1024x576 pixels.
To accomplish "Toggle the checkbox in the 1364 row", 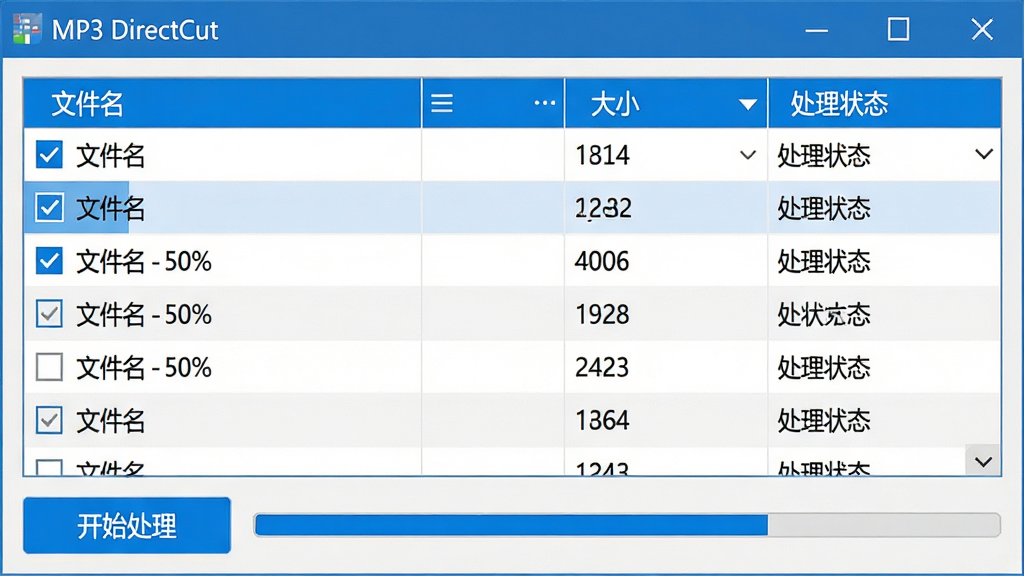I will tap(49, 420).
